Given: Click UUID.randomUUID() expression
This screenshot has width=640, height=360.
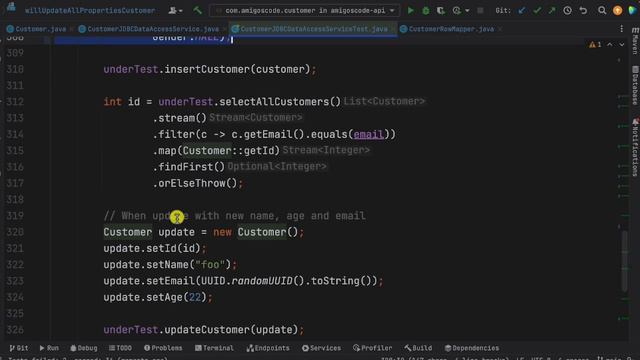Looking at the screenshot, I should (253, 281).
